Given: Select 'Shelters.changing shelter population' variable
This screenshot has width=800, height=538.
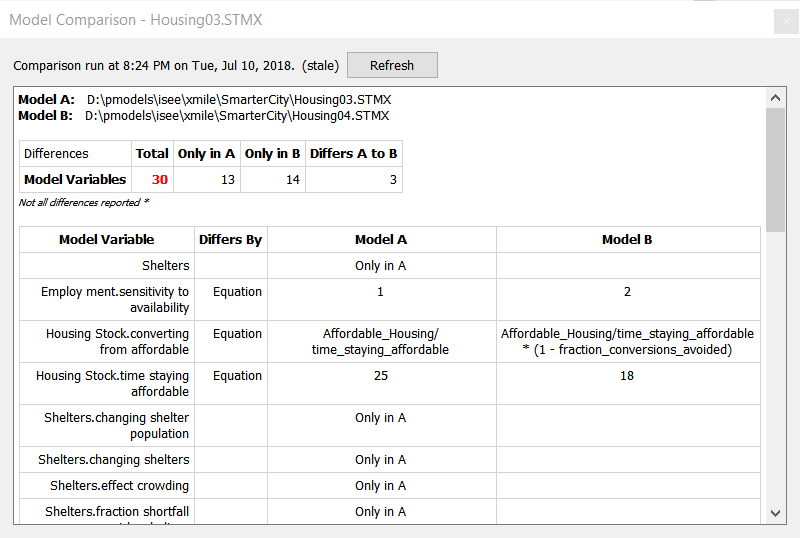Looking at the screenshot, I should tap(116, 425).
